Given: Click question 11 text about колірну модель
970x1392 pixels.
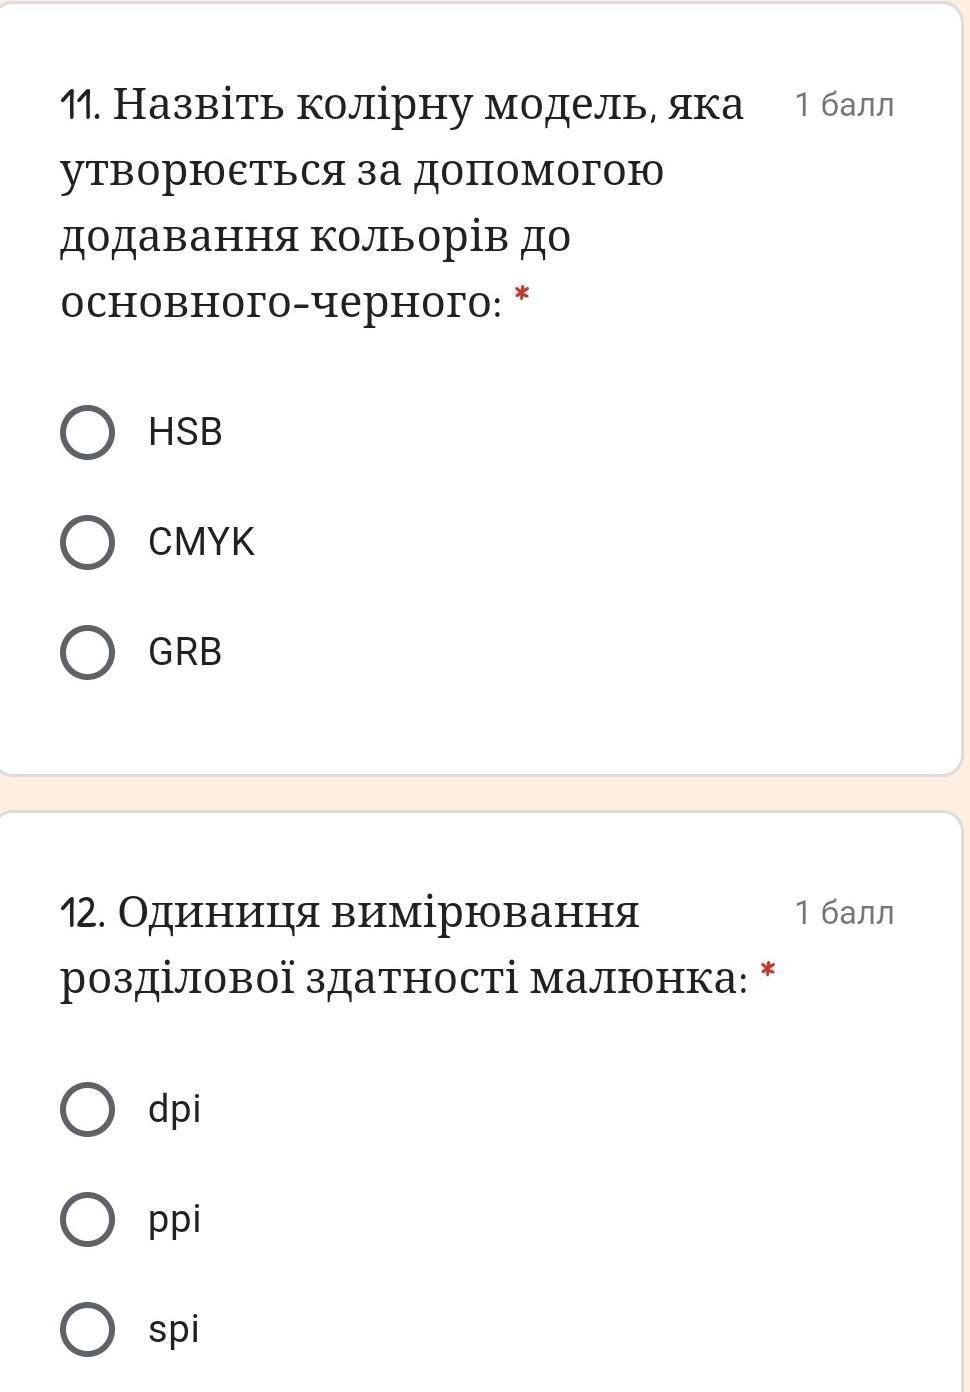Looking at the screenshot, I should click(x=402, y=202).
